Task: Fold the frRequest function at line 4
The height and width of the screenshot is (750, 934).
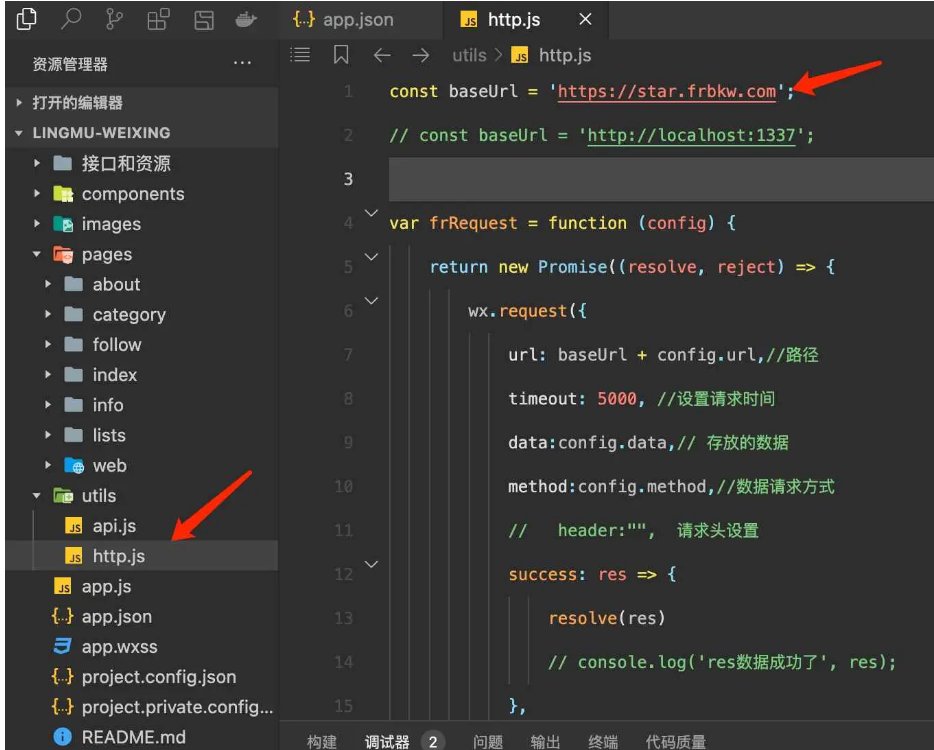Action: click(371, 213)
